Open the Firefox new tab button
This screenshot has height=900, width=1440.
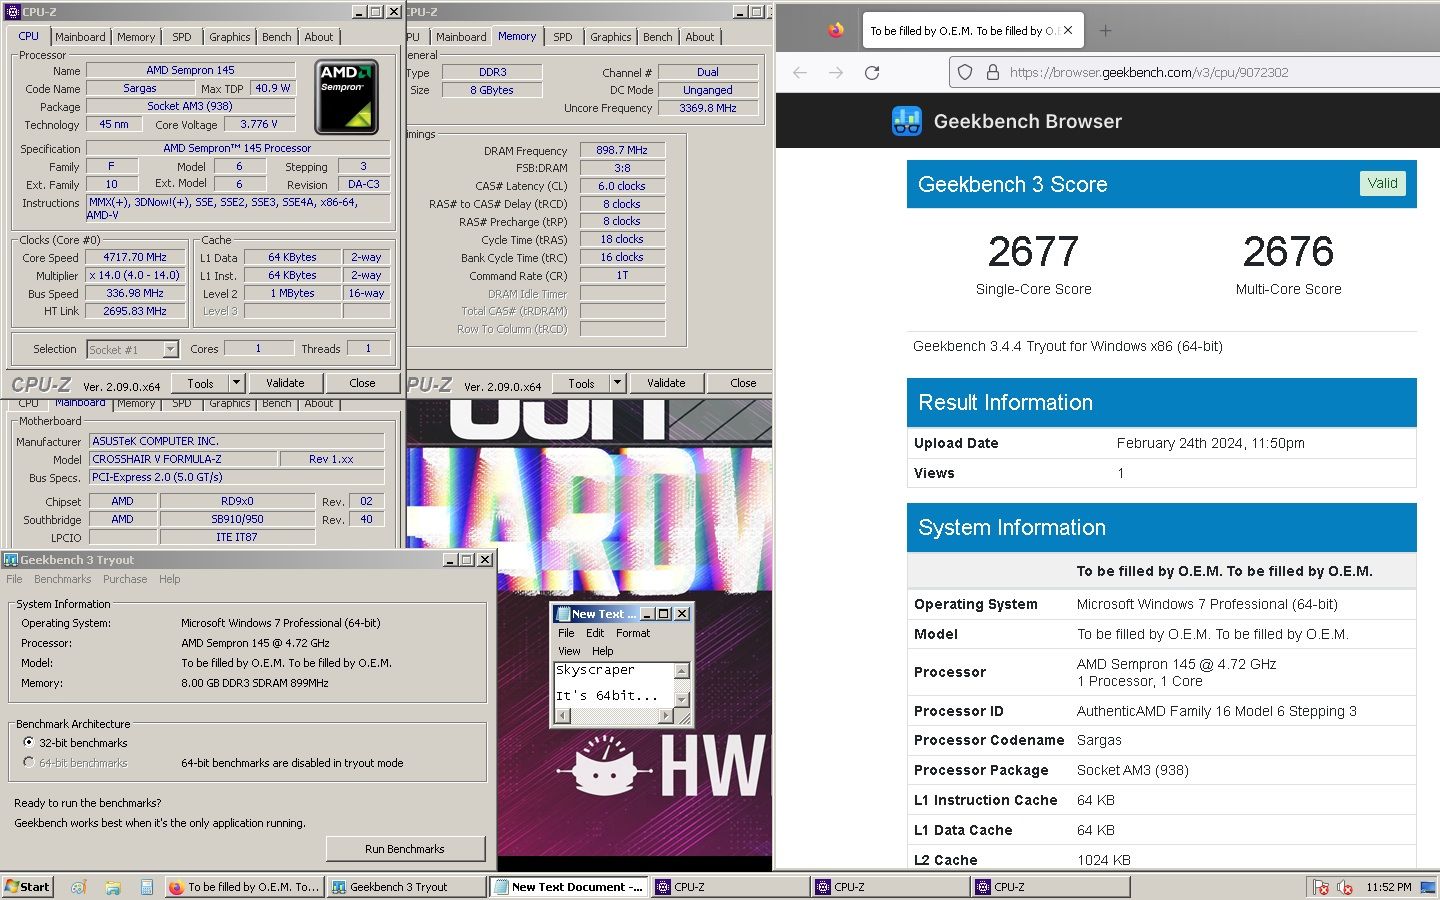point(1105,30)
